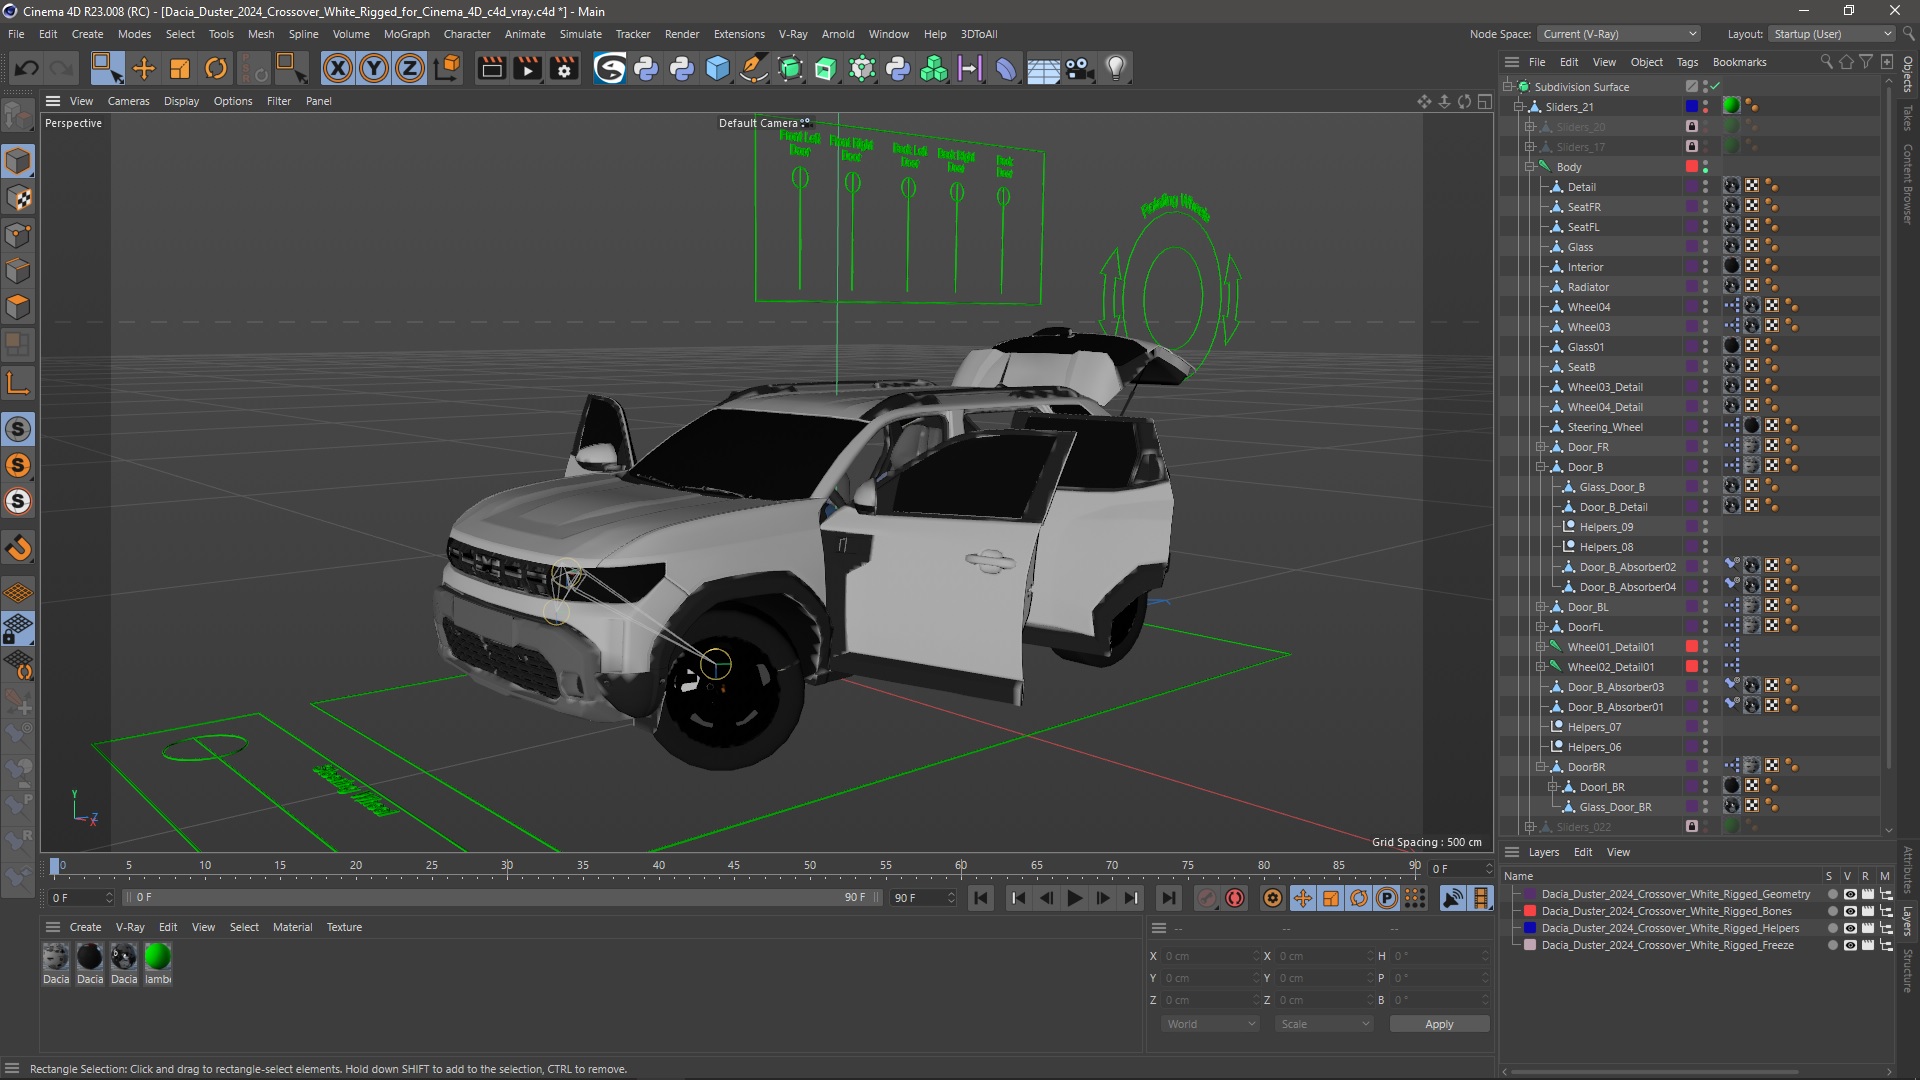Toggle visibility of Rigged_Helpers layer

(1850, 929)
